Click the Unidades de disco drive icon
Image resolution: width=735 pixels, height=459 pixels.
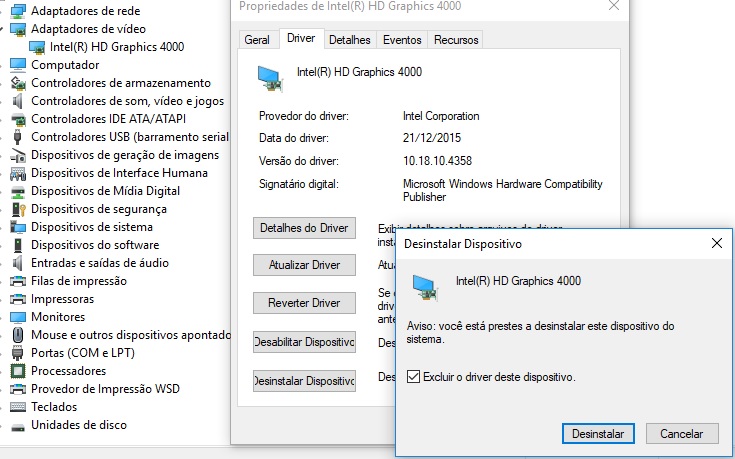click(18, 427)
